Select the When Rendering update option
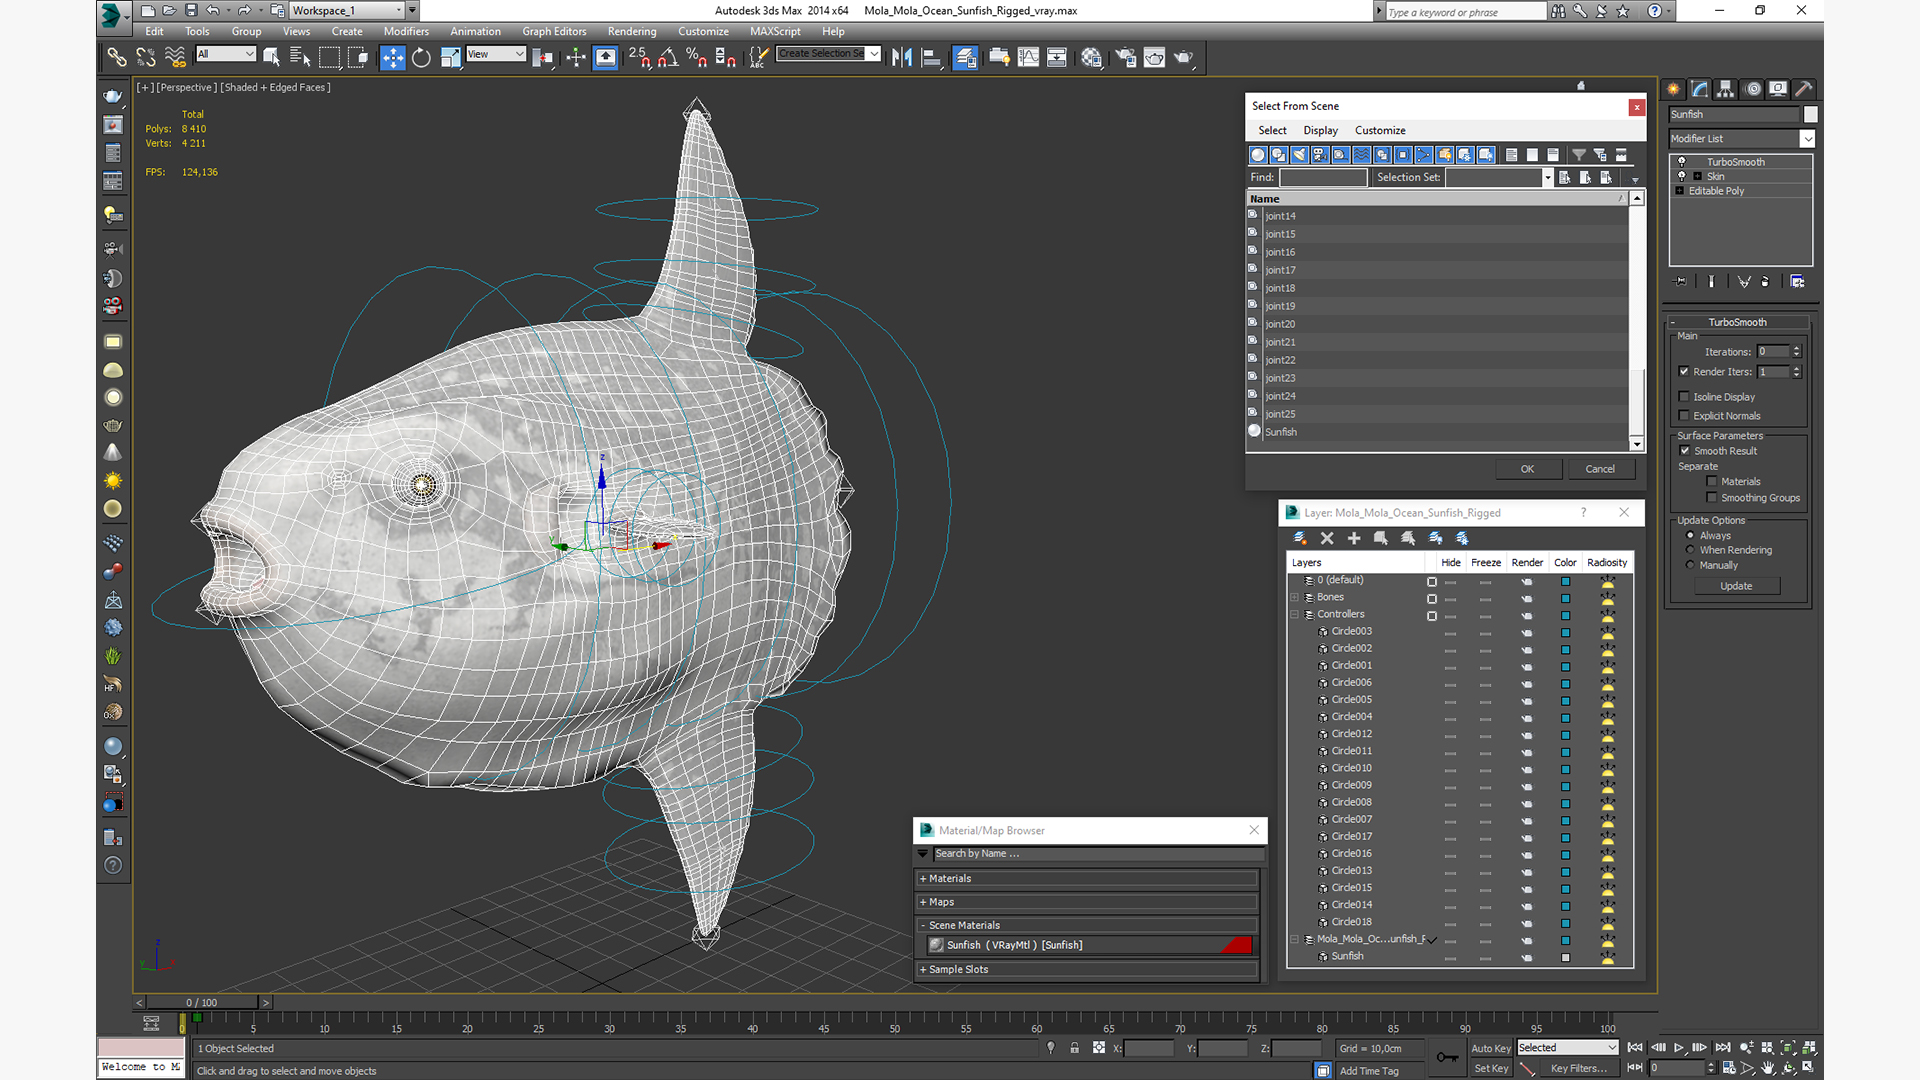Image resolution: width=1920 pixels, height=1080 pixels. 1691,550
